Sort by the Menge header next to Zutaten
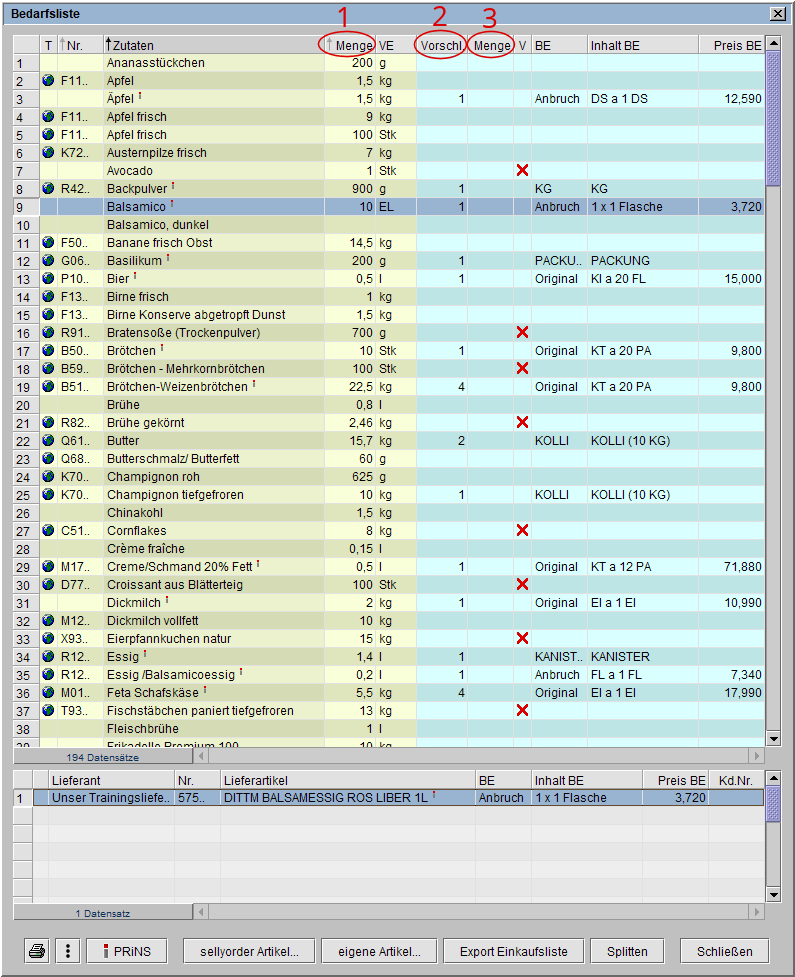 (x=350, y=46)
